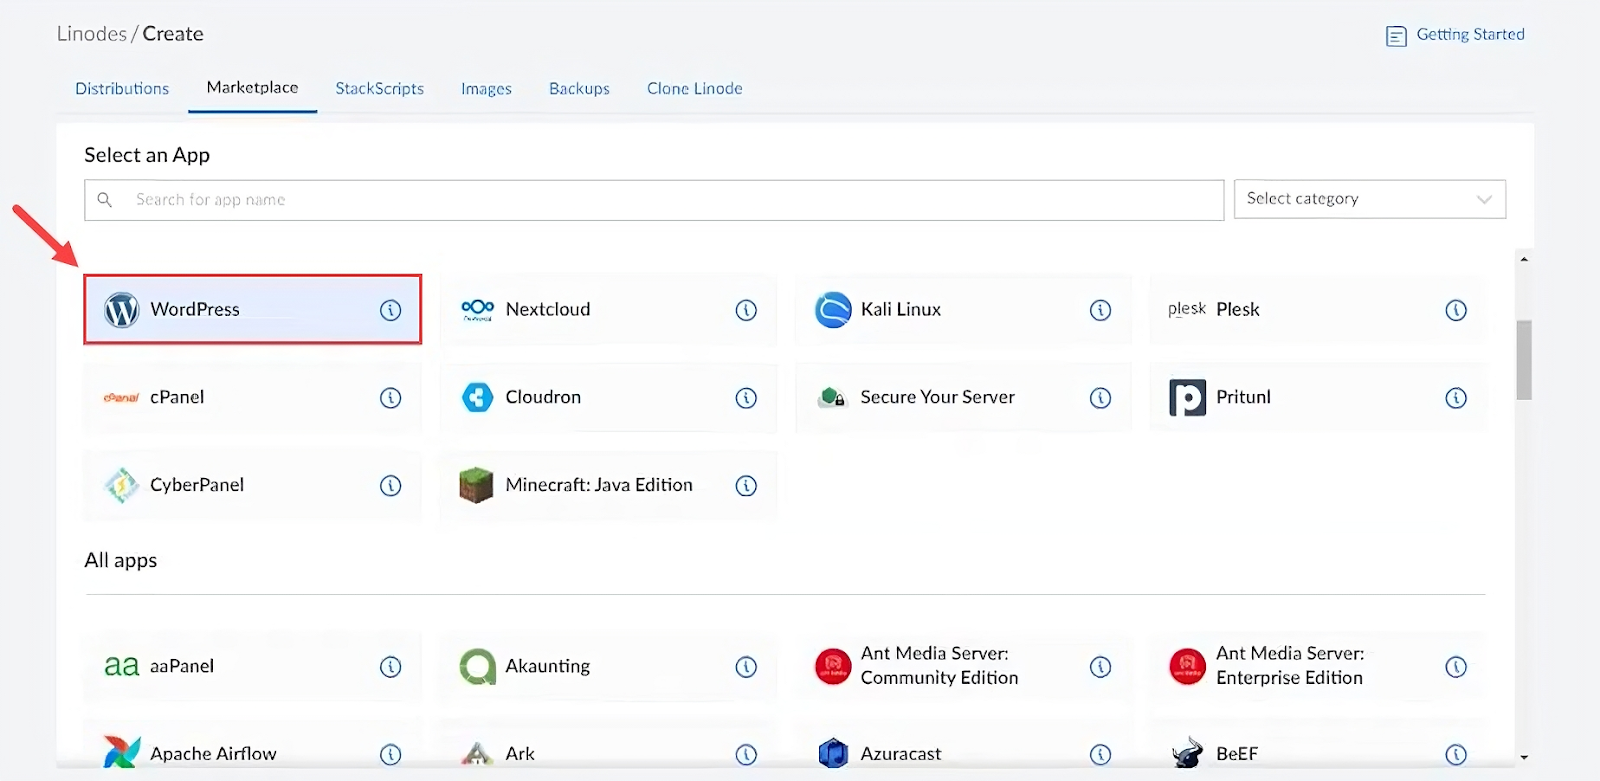1600x781 pixels.
Task: Open the Getting Started link
Action: coord(1470,34)
